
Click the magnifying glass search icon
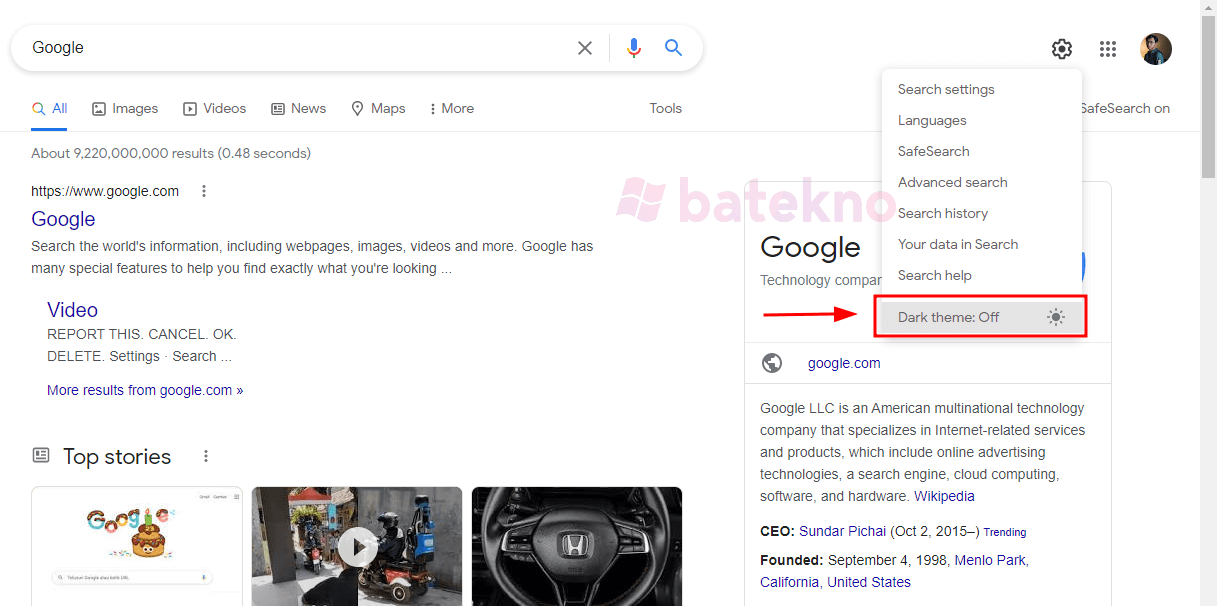coord(673,47)
